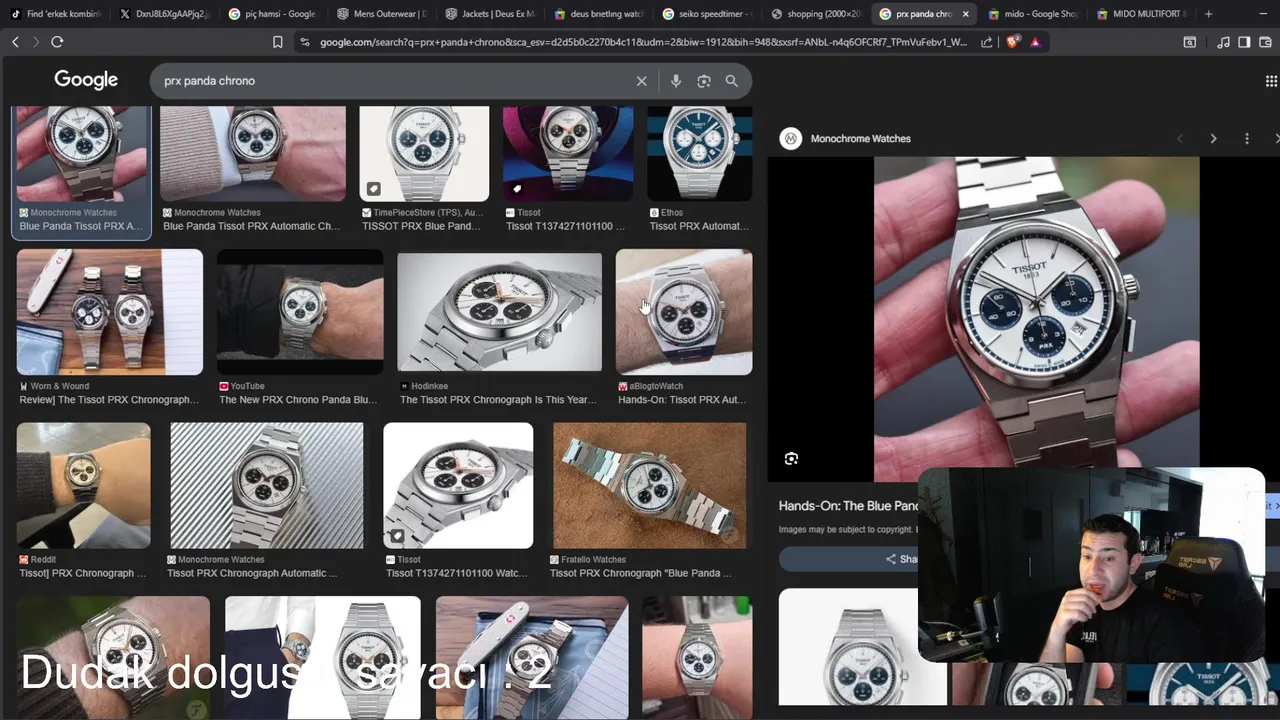Open site settings icon left of URL
Viewport: 1280px width, 720px height.
[305, 42]
